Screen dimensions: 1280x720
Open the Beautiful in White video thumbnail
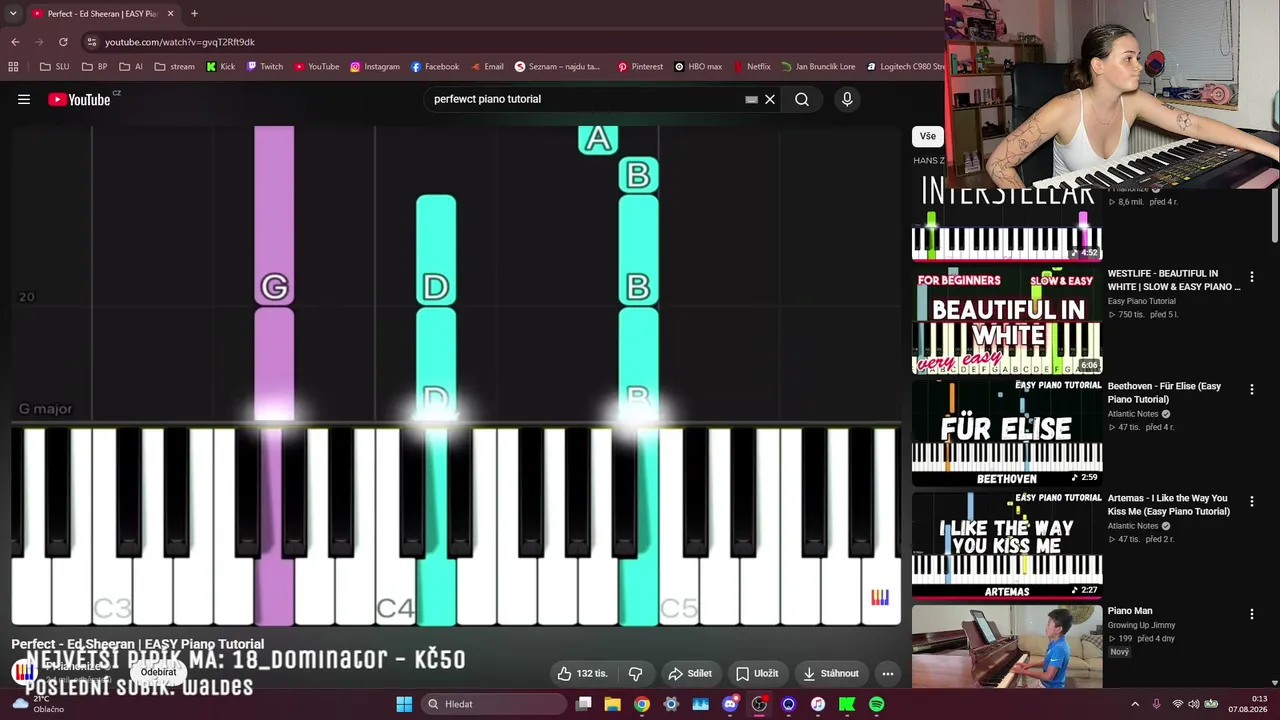[1007, 320]
